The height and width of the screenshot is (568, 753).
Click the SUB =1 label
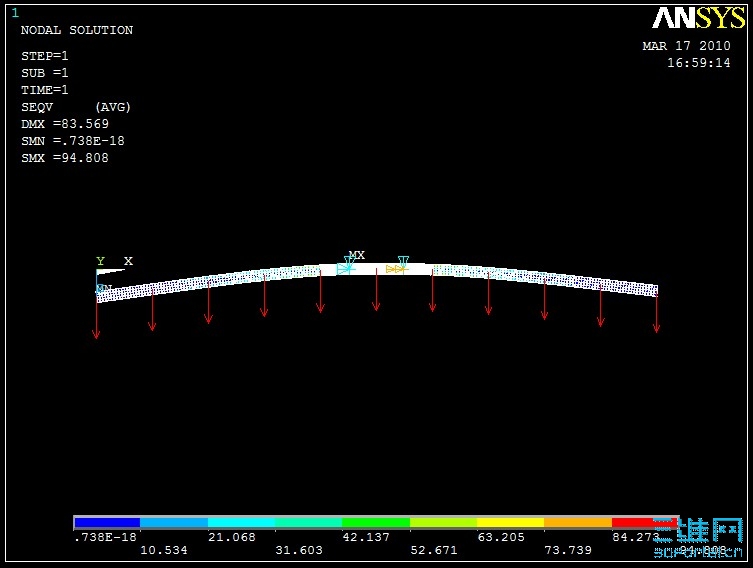tap(45, 73)
